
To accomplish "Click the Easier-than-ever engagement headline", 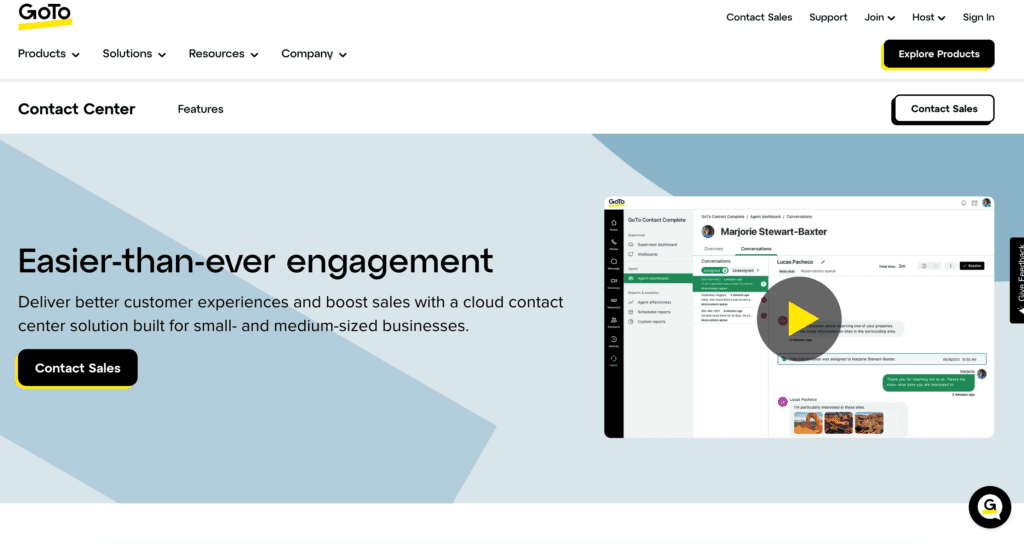I will pos(255,261).
